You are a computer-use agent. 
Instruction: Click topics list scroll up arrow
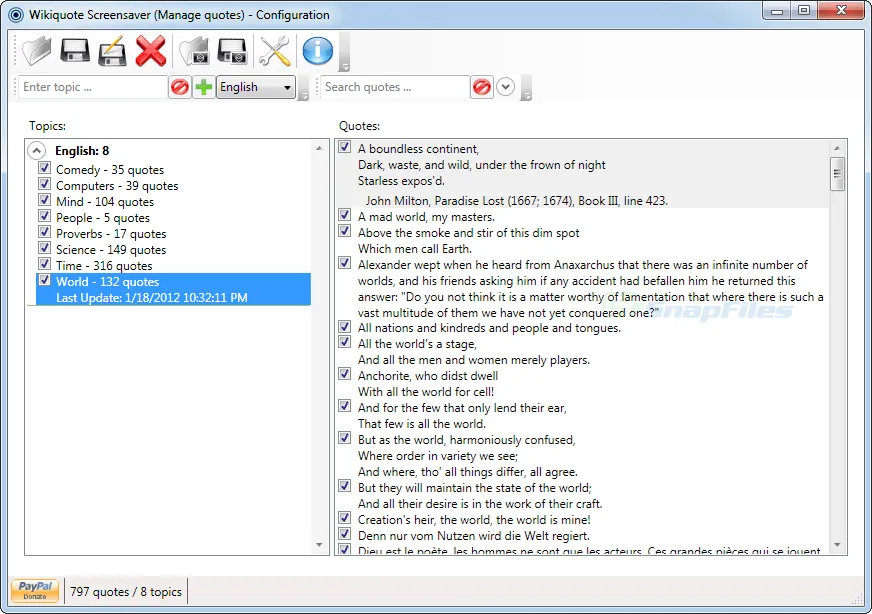coord(319,148)
